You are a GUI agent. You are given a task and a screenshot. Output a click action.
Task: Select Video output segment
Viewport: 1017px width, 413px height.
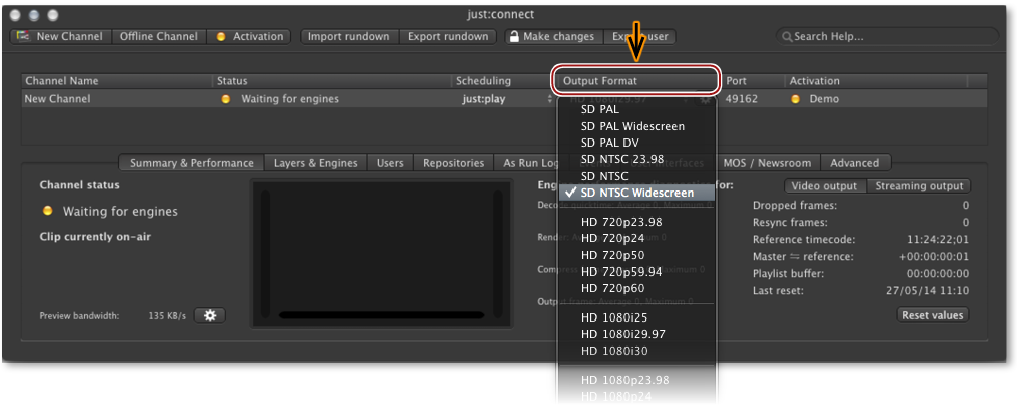point(825,186)
